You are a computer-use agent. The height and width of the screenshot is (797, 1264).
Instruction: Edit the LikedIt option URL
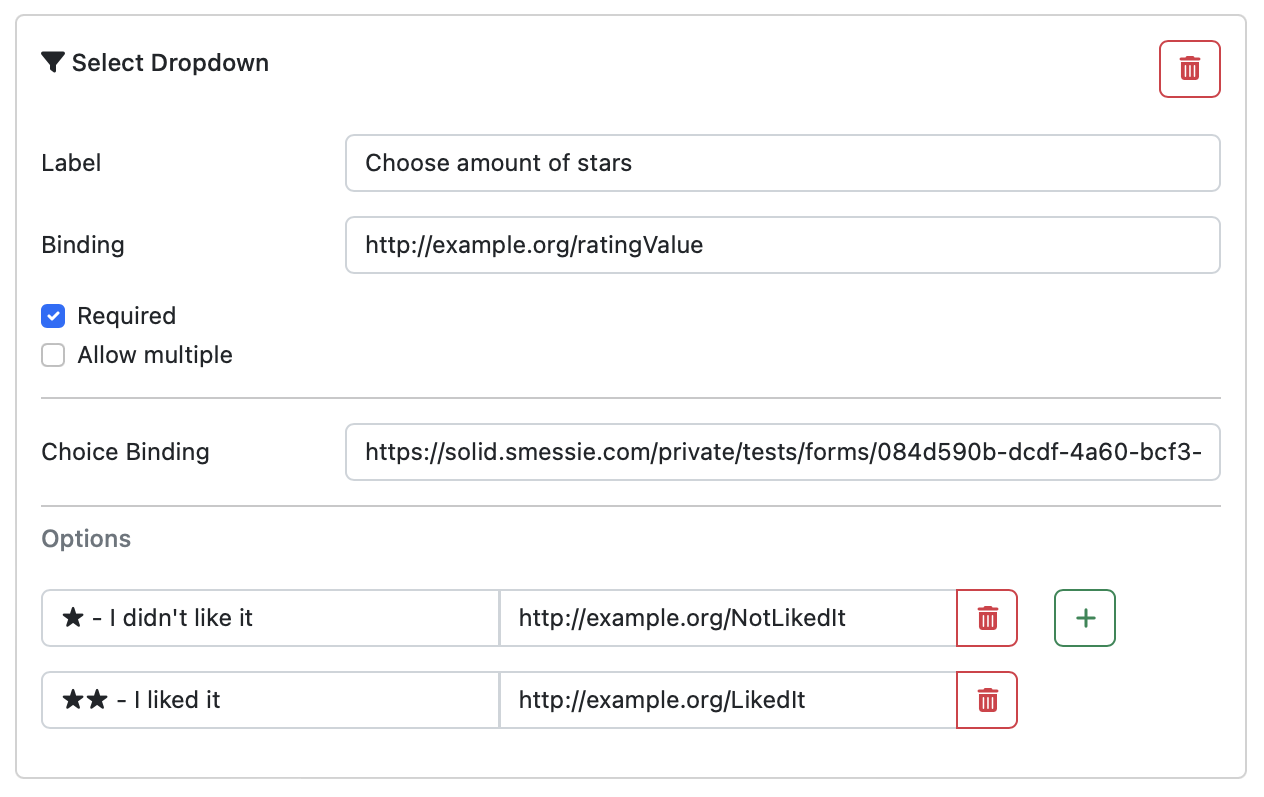(x=727, y=700)
